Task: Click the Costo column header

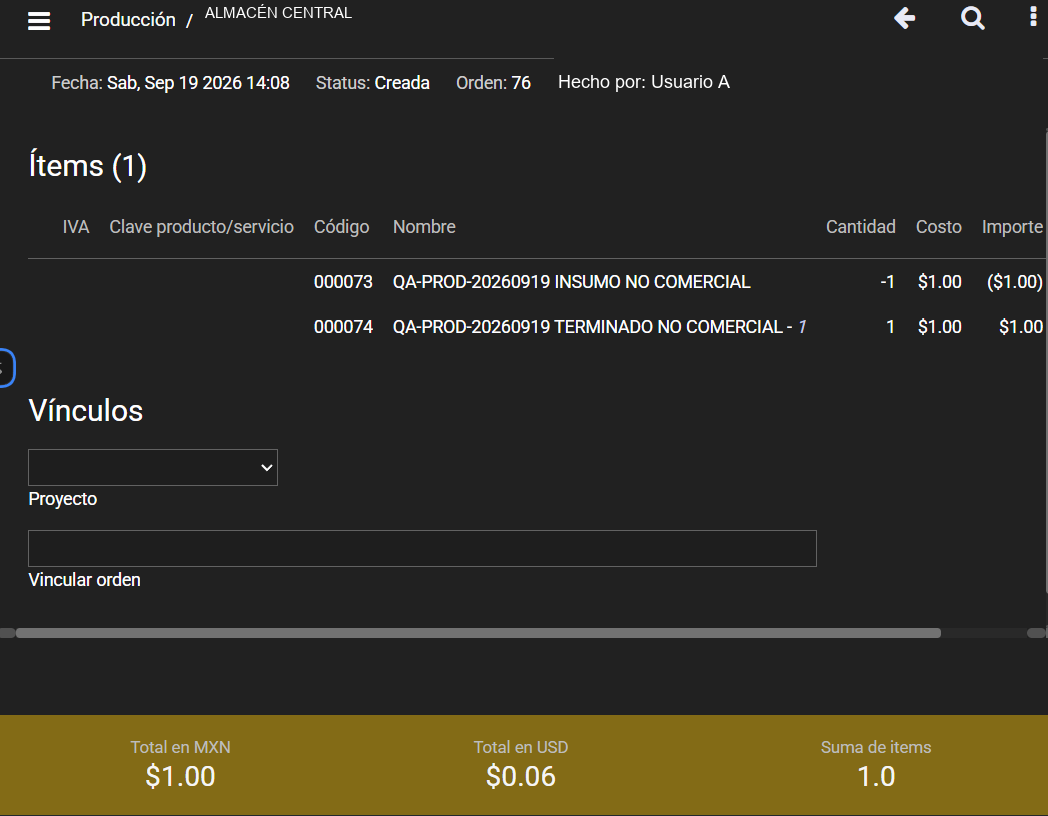Action: (938, 227)
